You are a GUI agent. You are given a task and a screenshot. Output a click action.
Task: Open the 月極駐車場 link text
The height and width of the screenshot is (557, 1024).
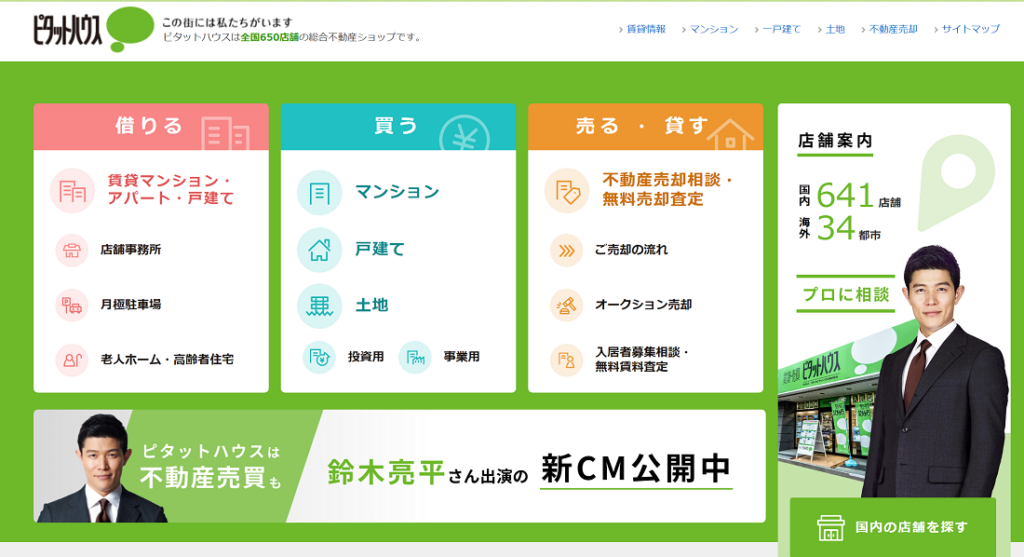pos(131,305)
